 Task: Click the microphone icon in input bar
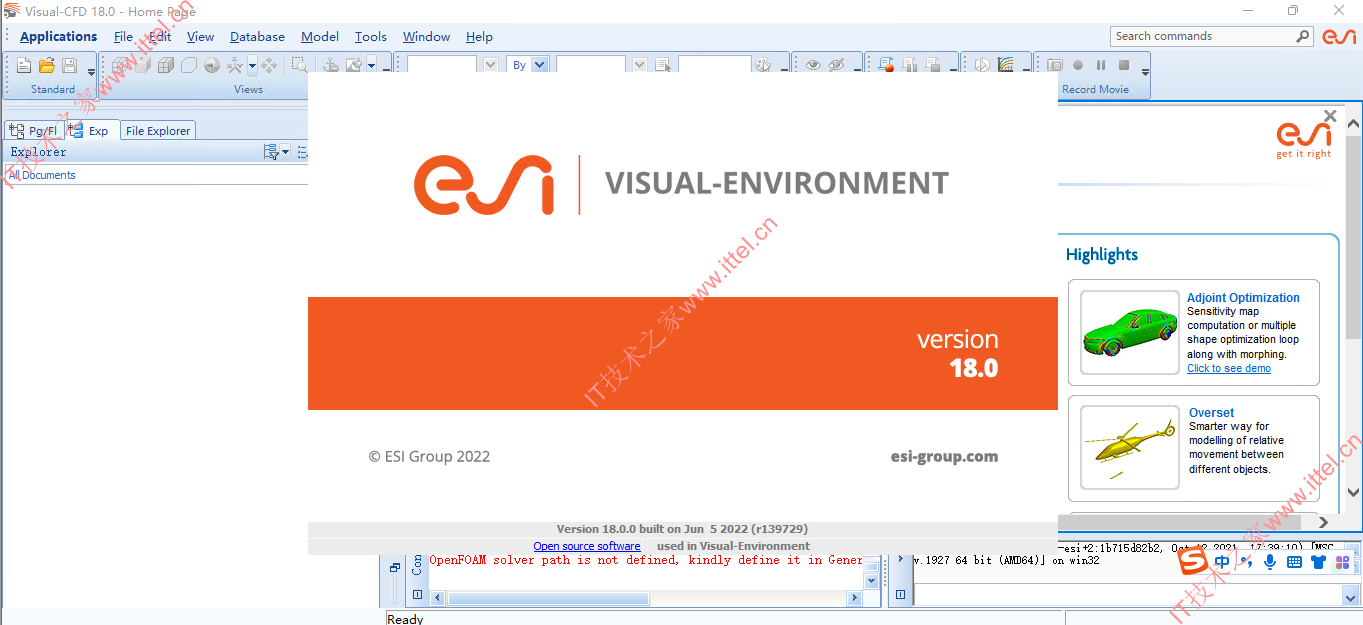(1270, 562)
